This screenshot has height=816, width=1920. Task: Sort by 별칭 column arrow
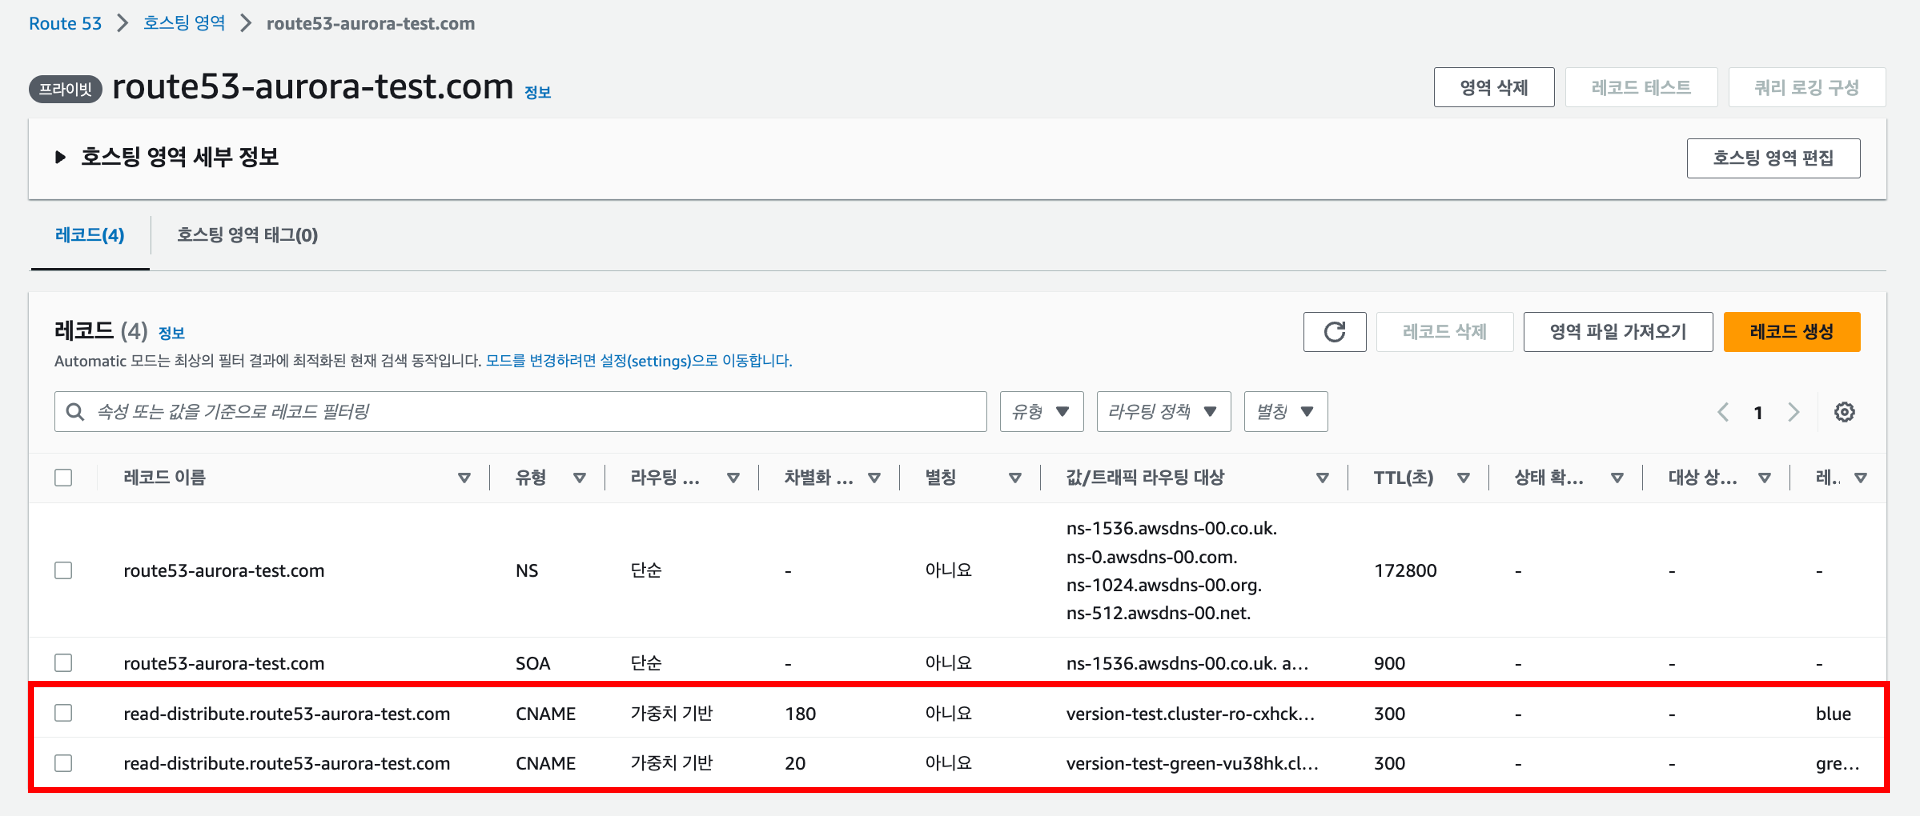tap(1015, 478)
